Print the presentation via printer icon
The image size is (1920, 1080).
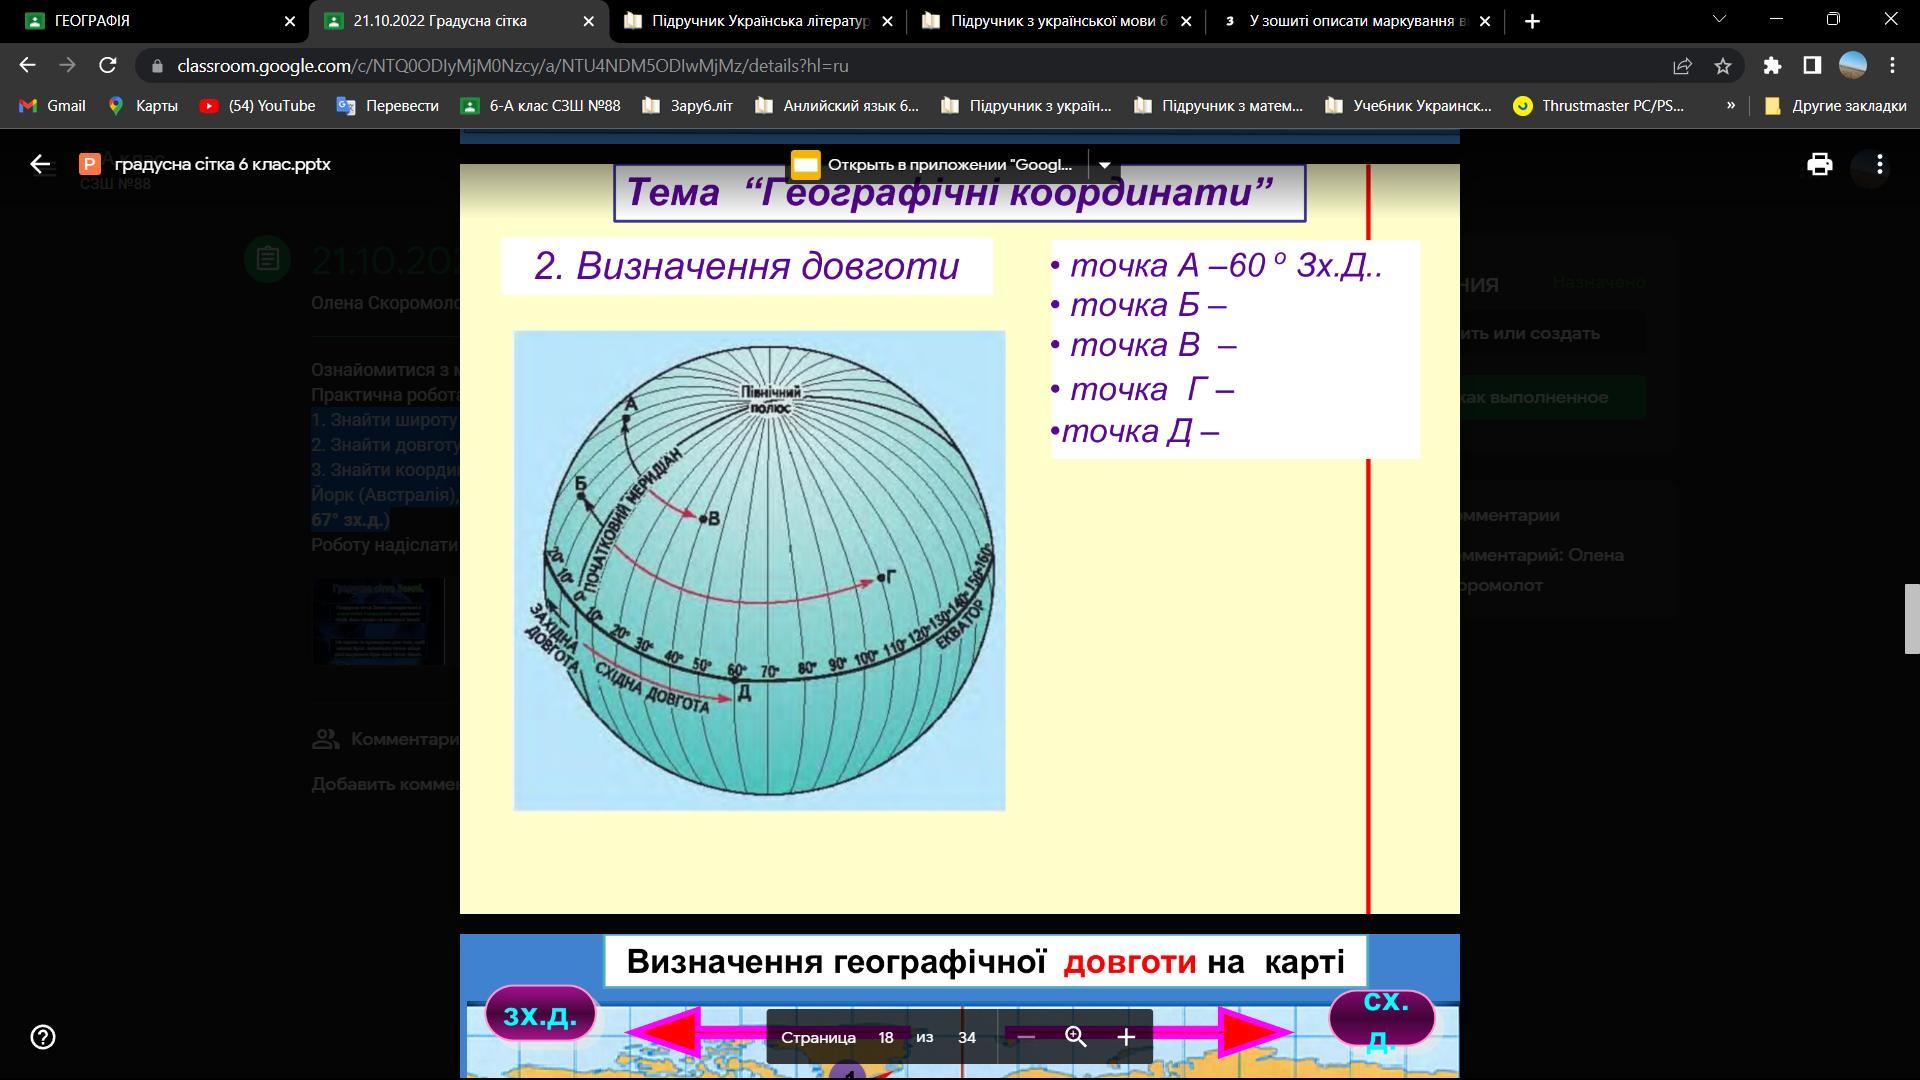click(1819, 164)
